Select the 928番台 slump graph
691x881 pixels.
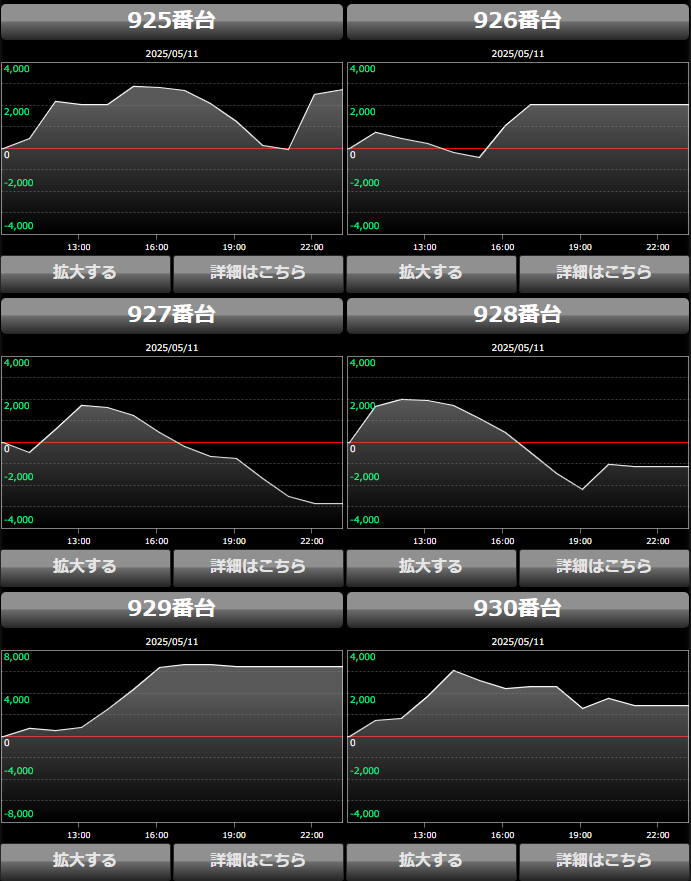(x=518, y=442)
